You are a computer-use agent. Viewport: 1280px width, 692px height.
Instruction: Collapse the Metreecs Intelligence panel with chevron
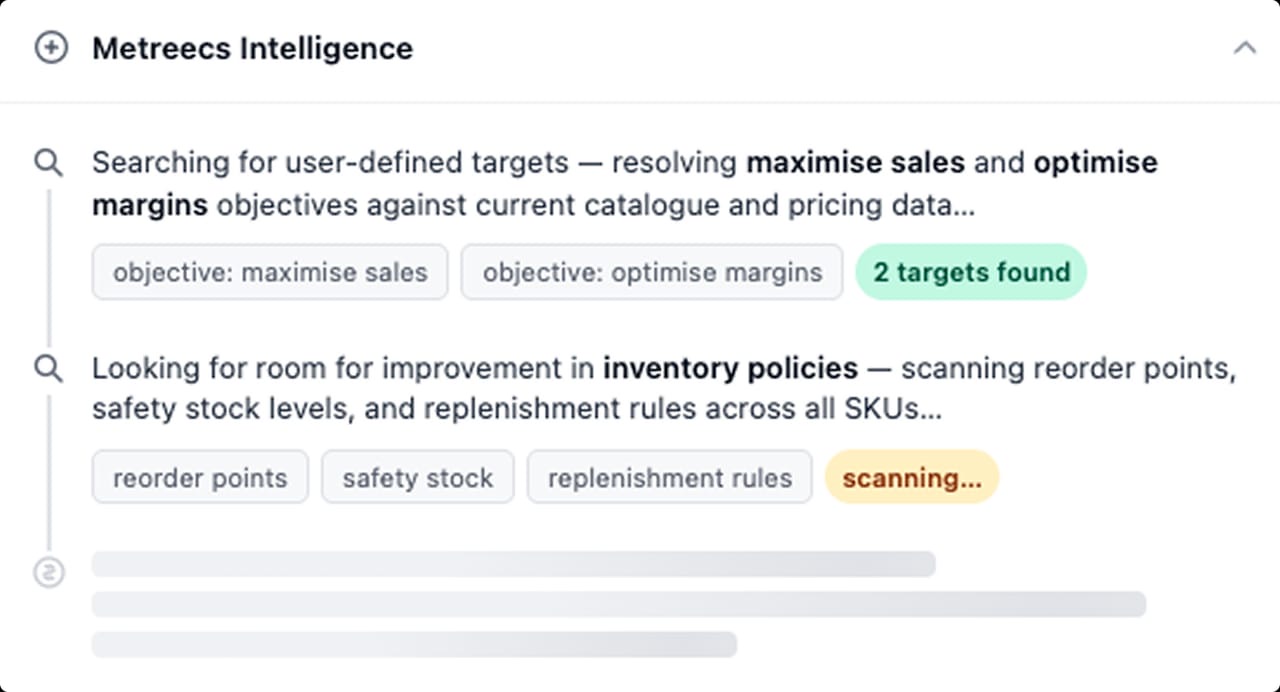[x=1244, y=47]
